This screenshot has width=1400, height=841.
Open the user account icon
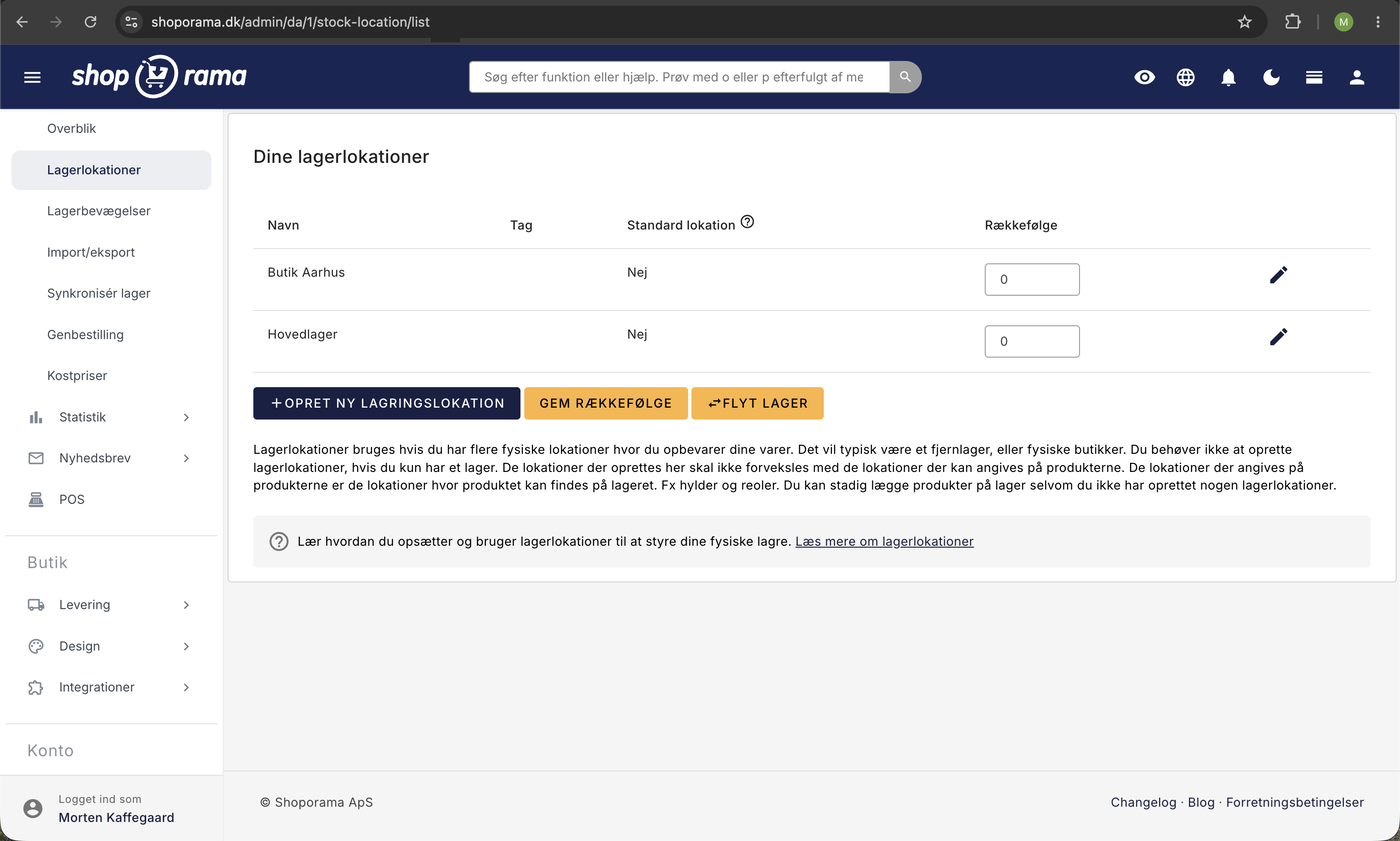point(1357,77)
